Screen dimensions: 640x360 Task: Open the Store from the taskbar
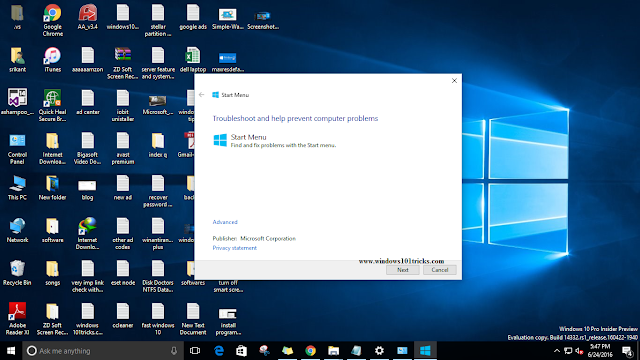click(x=242, y=351)
